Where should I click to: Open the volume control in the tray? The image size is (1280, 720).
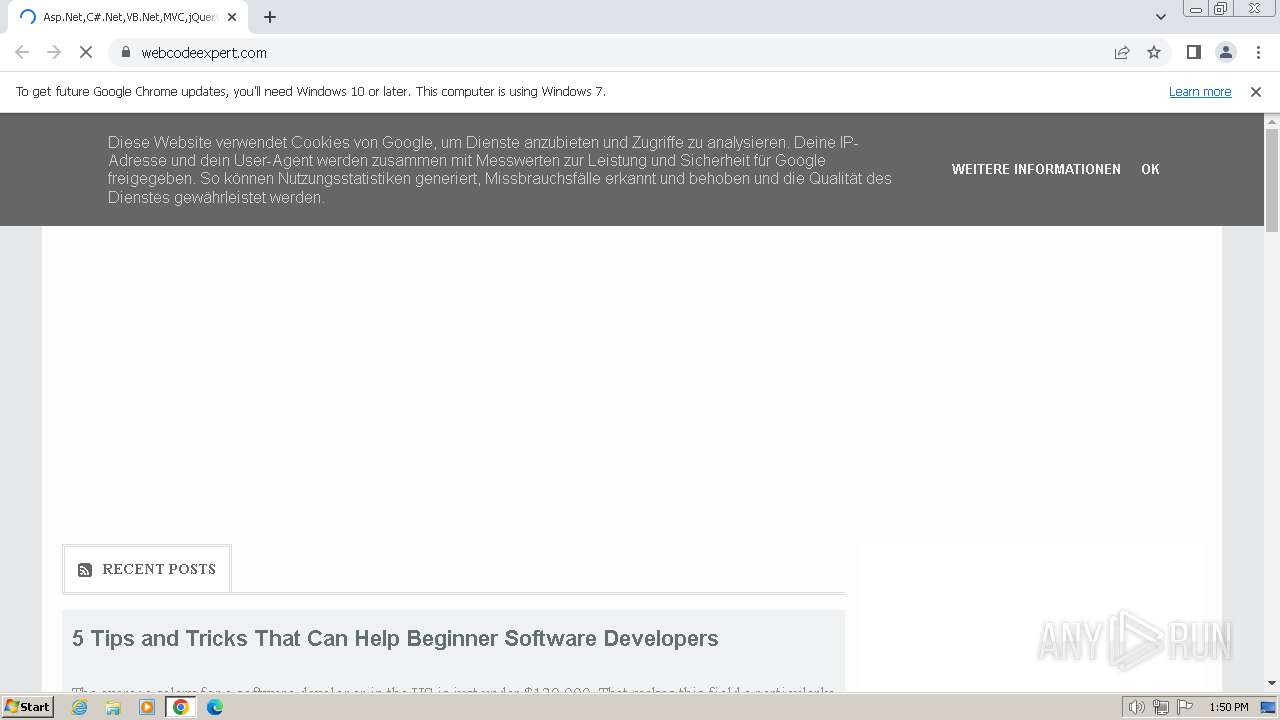click(x=1136, y=707)
